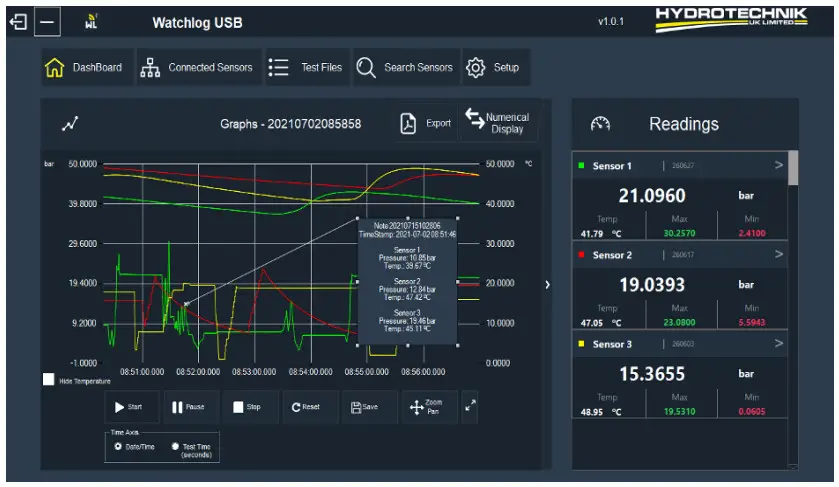
Task: Click the Watchlog WL logo icon
Action: click(91, 22)
